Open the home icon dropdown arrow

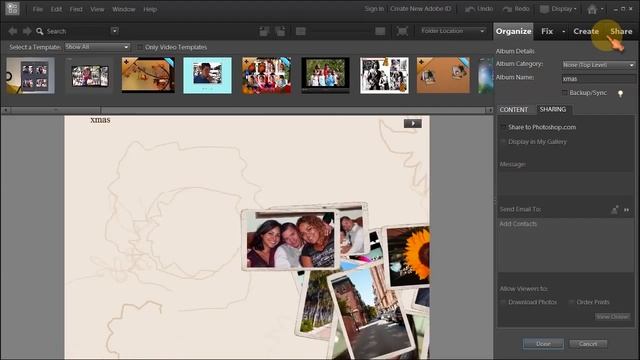602,9
